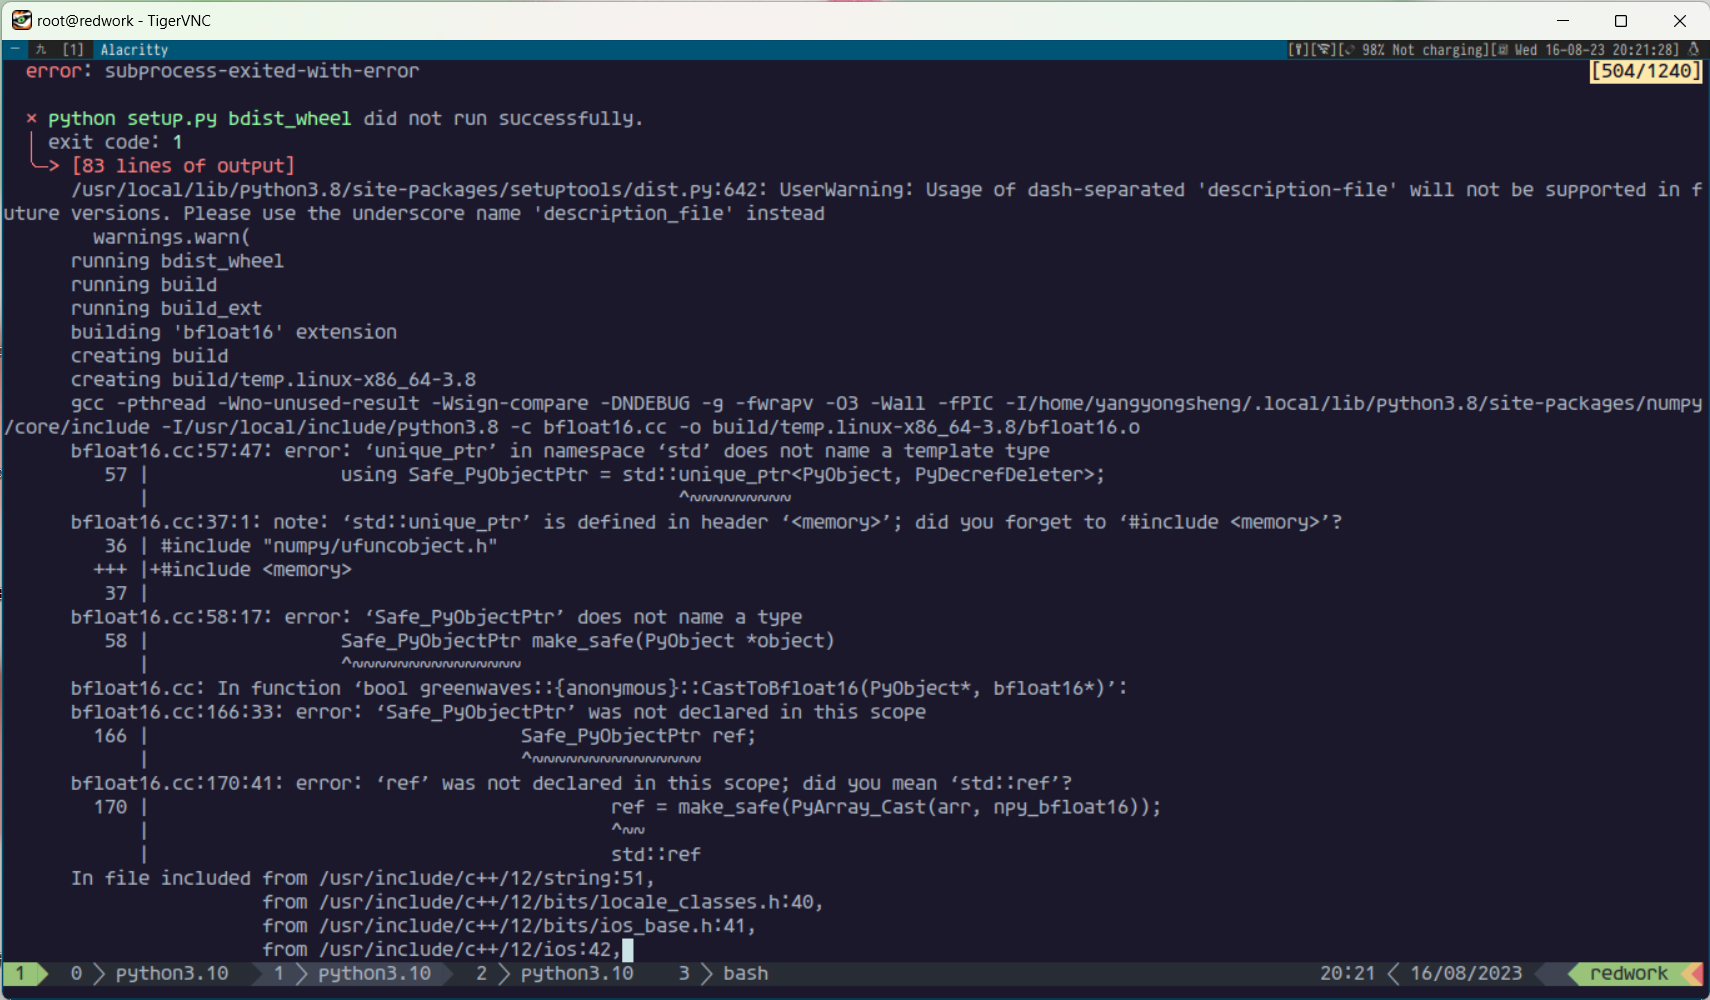Click the 'running bdist_wheel' line

tap(177, 261)
